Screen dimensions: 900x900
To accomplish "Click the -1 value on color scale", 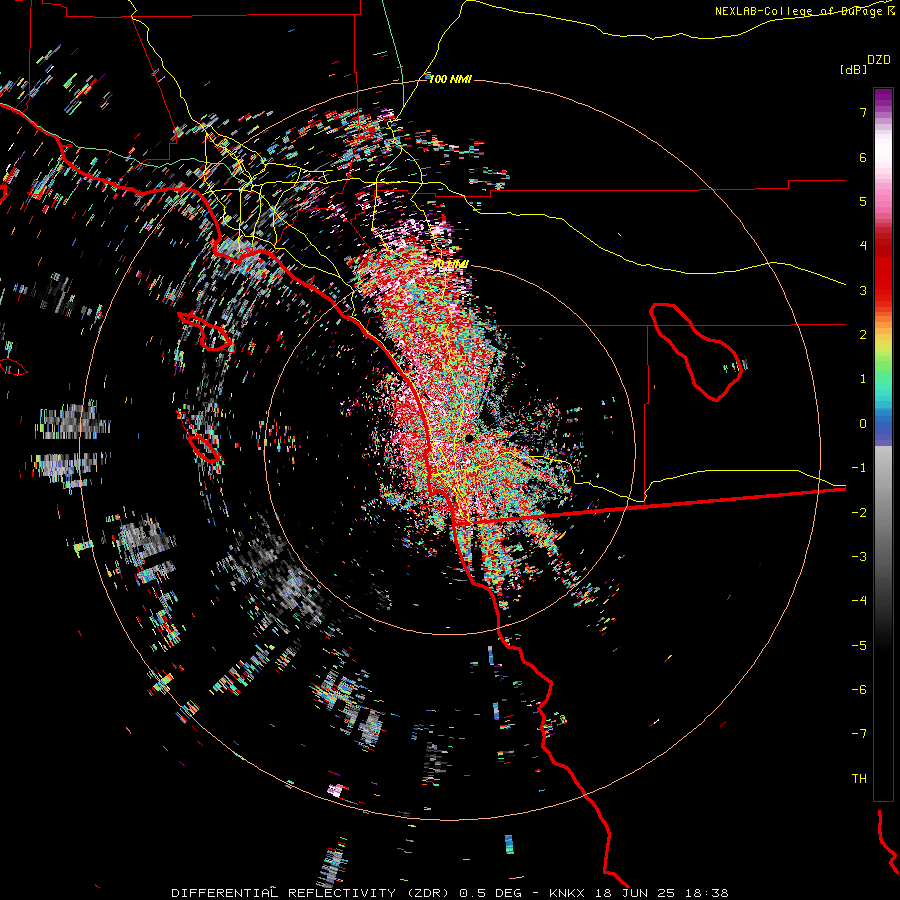I will [x=859, y=468].
